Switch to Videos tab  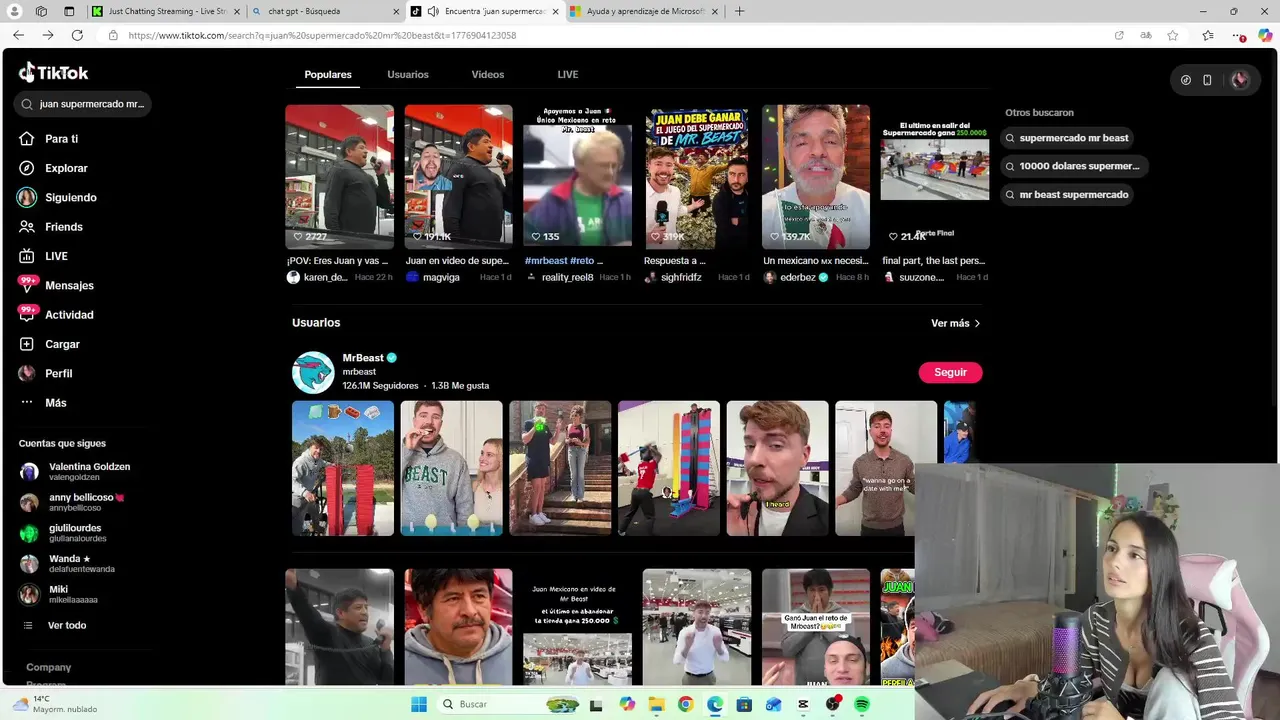click(x=488, y=75)
